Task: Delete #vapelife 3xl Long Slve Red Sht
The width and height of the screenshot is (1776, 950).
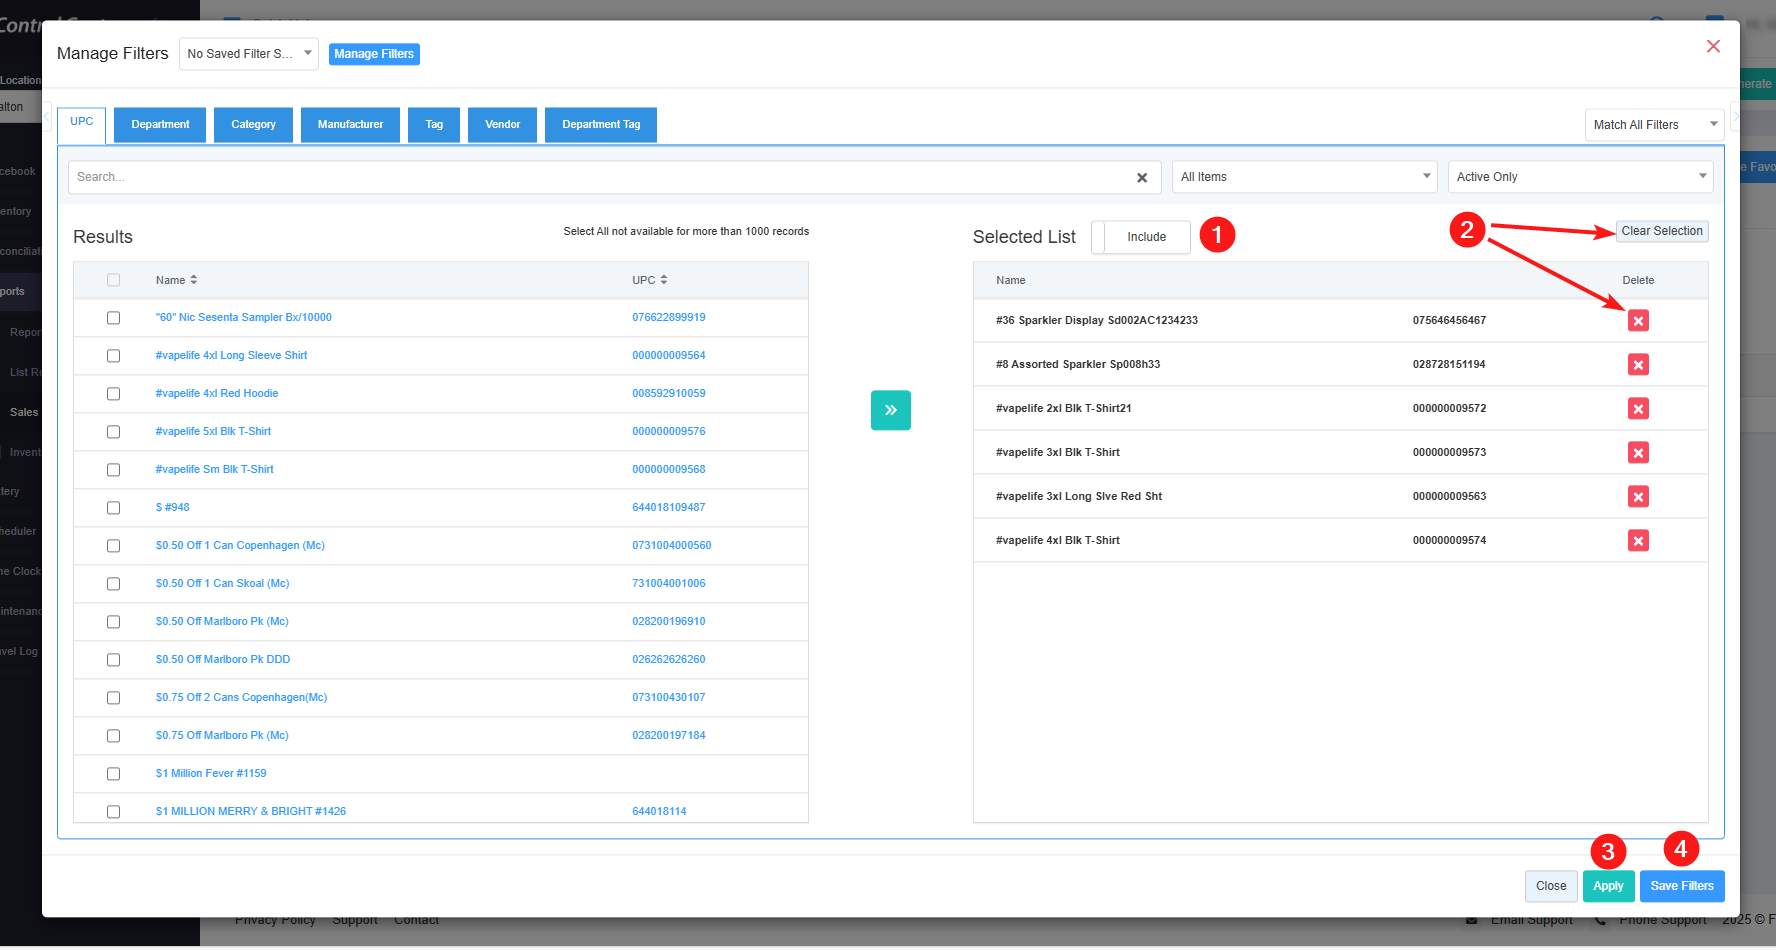Action: click(x=1637, y=496)
